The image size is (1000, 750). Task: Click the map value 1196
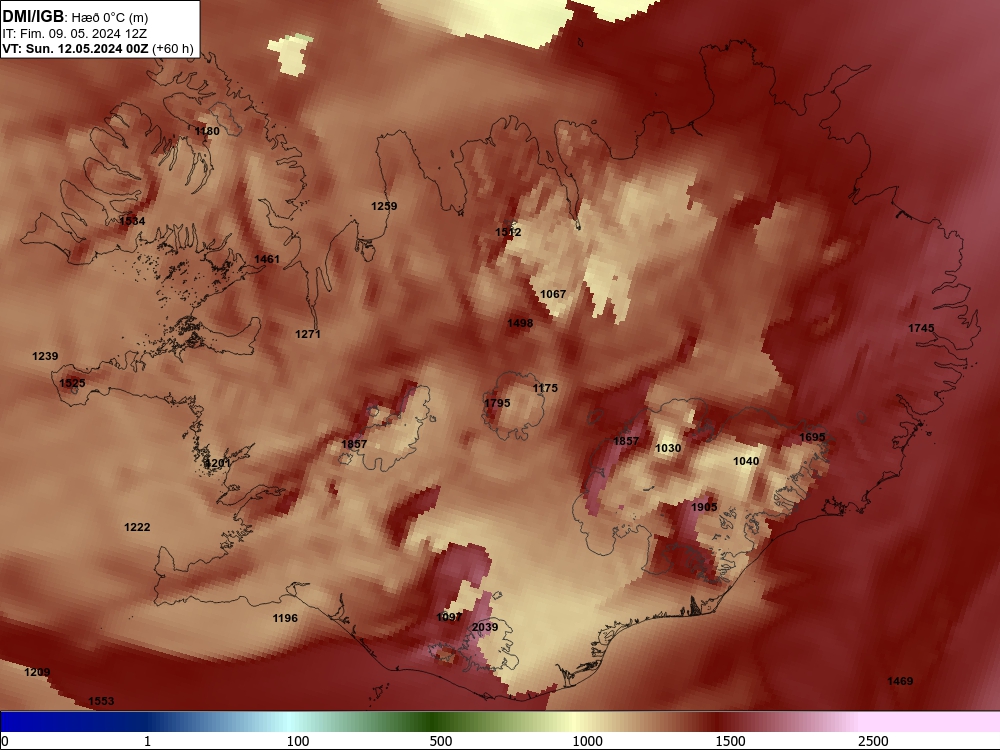pyautogui.click(x=285, y=618)
